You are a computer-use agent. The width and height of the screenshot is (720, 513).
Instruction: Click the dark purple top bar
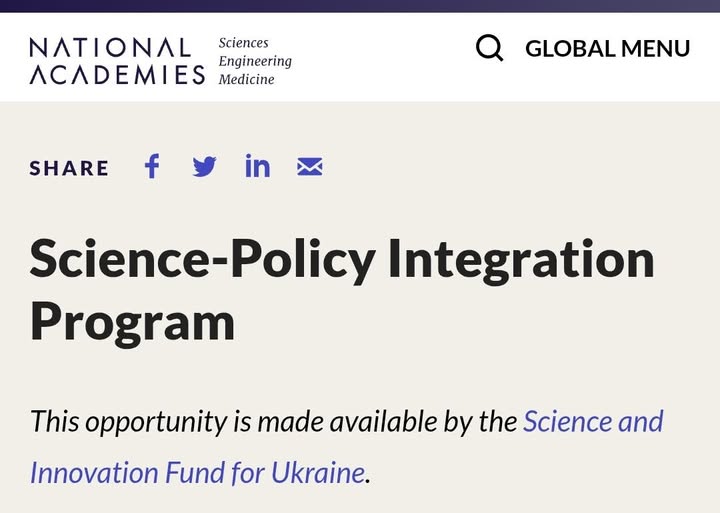click(x=360, y=6)
